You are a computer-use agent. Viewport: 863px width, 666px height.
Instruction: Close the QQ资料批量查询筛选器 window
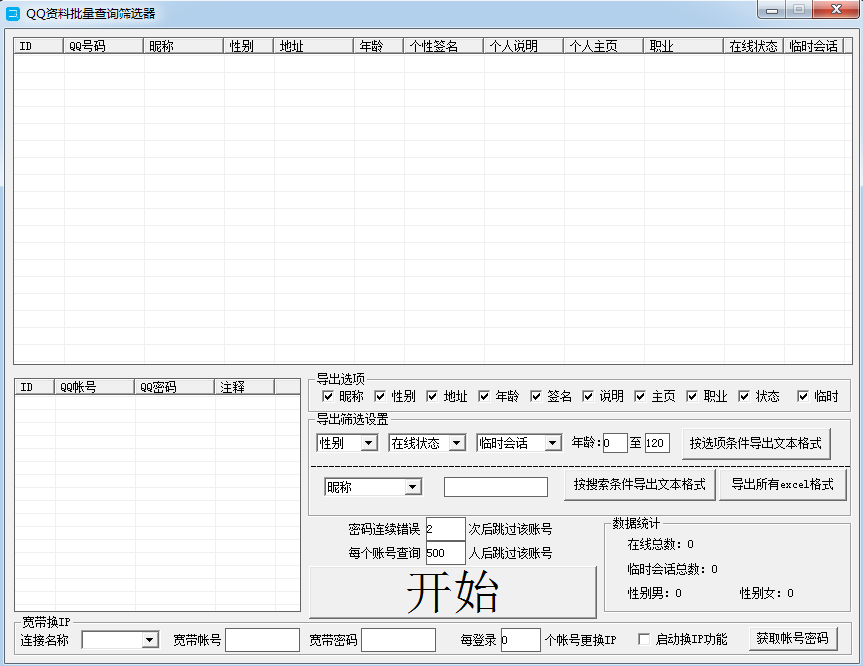pos(836,9)
